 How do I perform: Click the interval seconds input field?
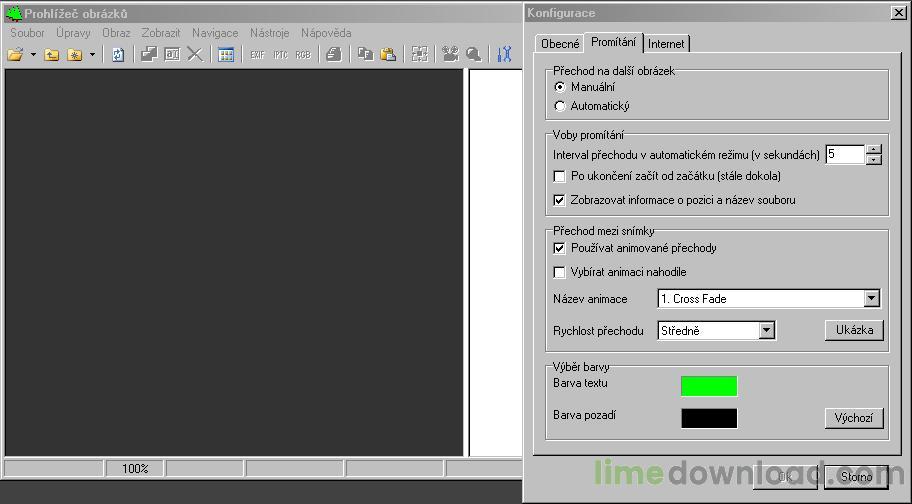click(845, 155)
